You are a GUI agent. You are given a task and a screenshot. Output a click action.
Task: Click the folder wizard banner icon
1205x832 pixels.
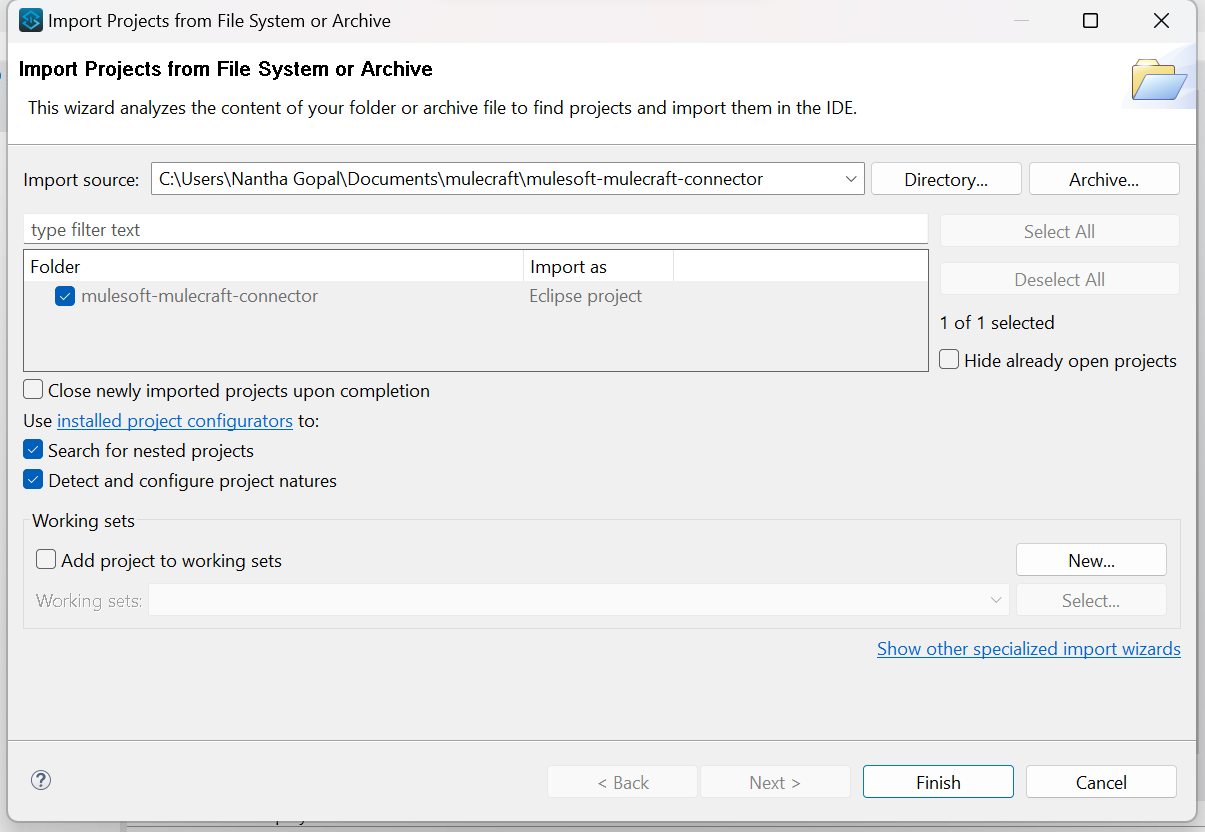click(x=1158, y=80)
